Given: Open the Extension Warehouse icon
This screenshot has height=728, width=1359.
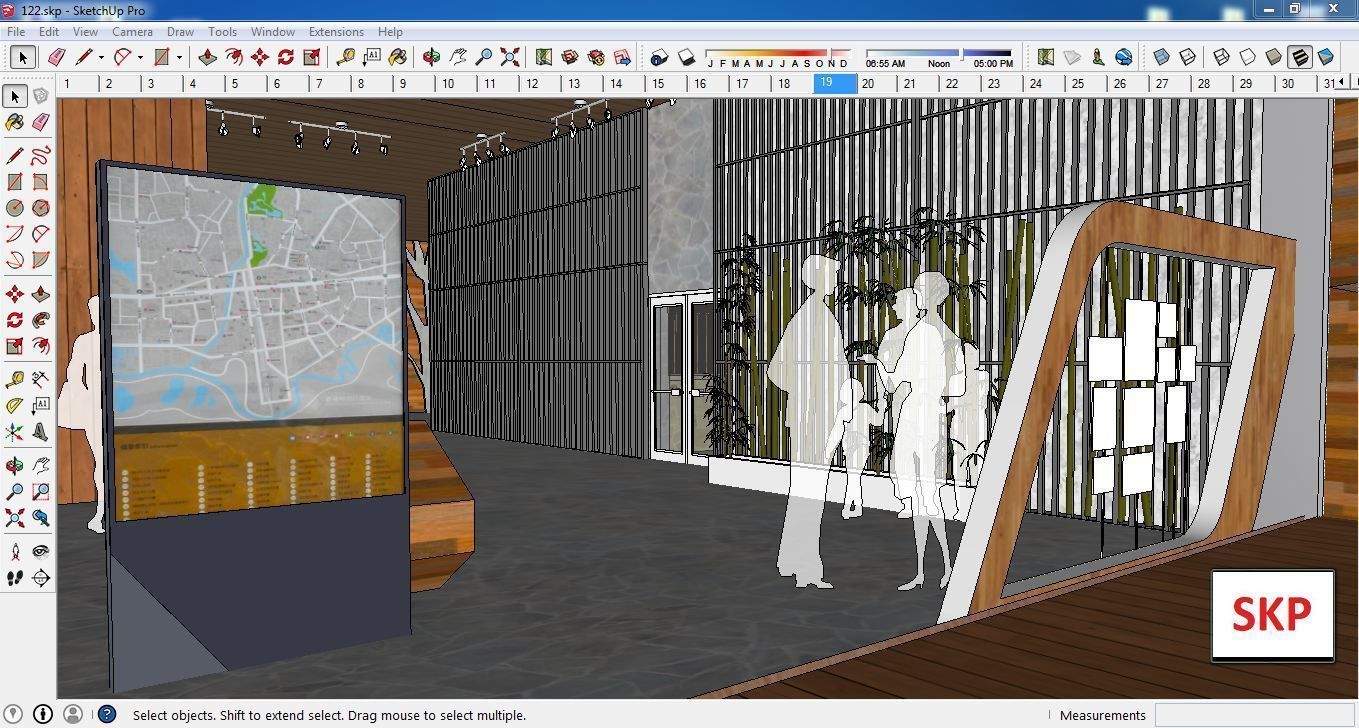Looking at the screenshot, I should point(596,57).
